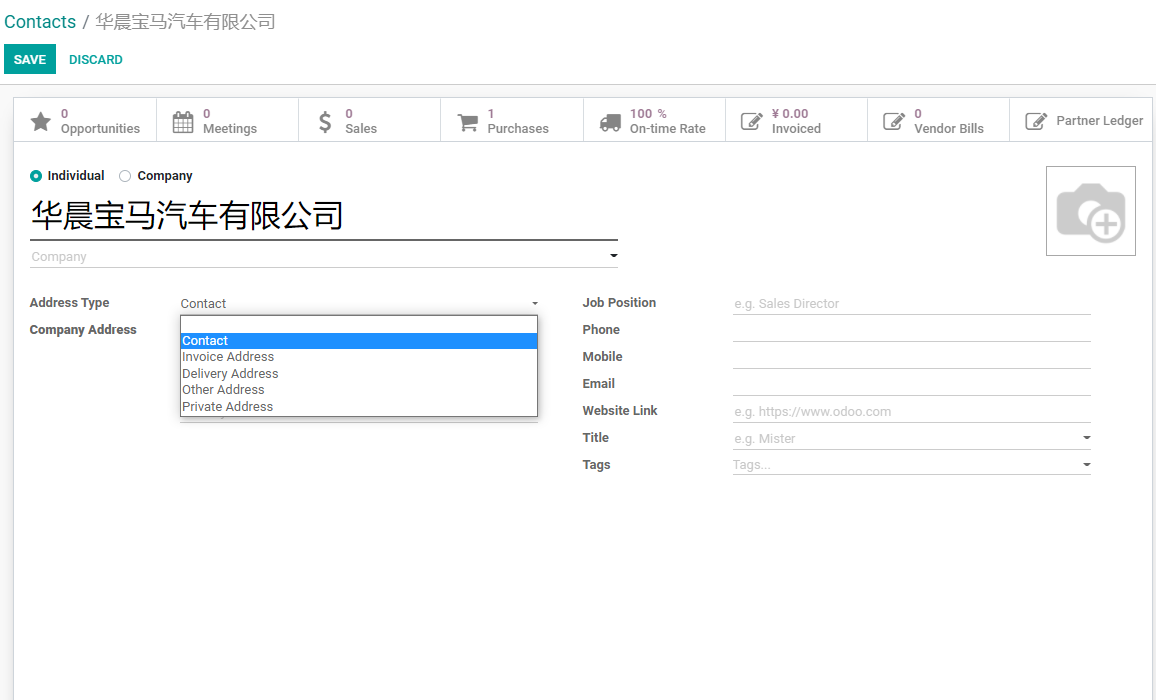The image size is (1156, 700).
Task: Select the Individual radio button
Action: (x=35, y=176)
